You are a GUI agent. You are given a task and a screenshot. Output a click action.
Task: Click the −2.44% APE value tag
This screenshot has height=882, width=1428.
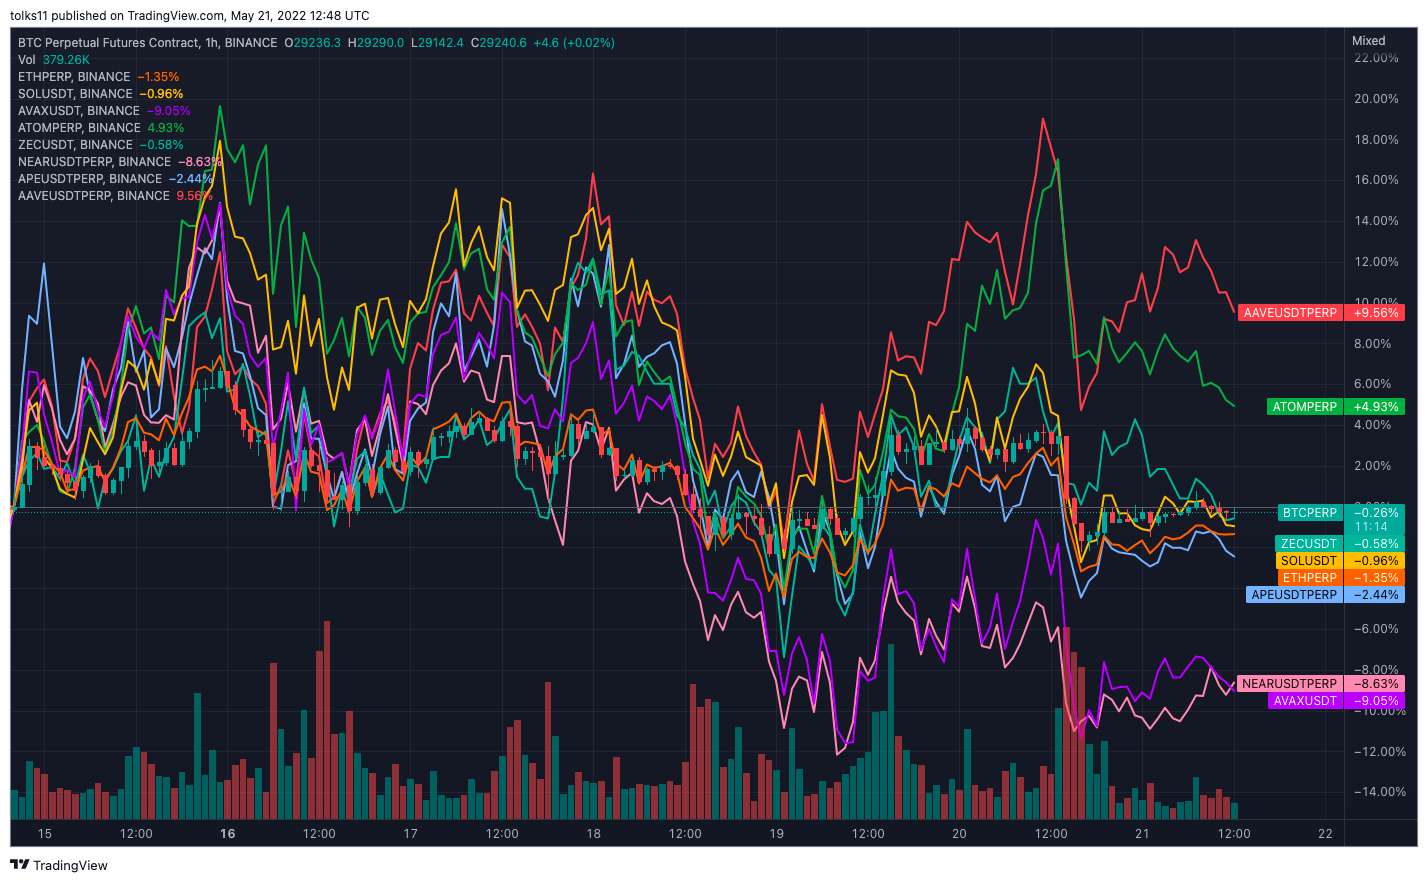click(x=1375, y=595)
